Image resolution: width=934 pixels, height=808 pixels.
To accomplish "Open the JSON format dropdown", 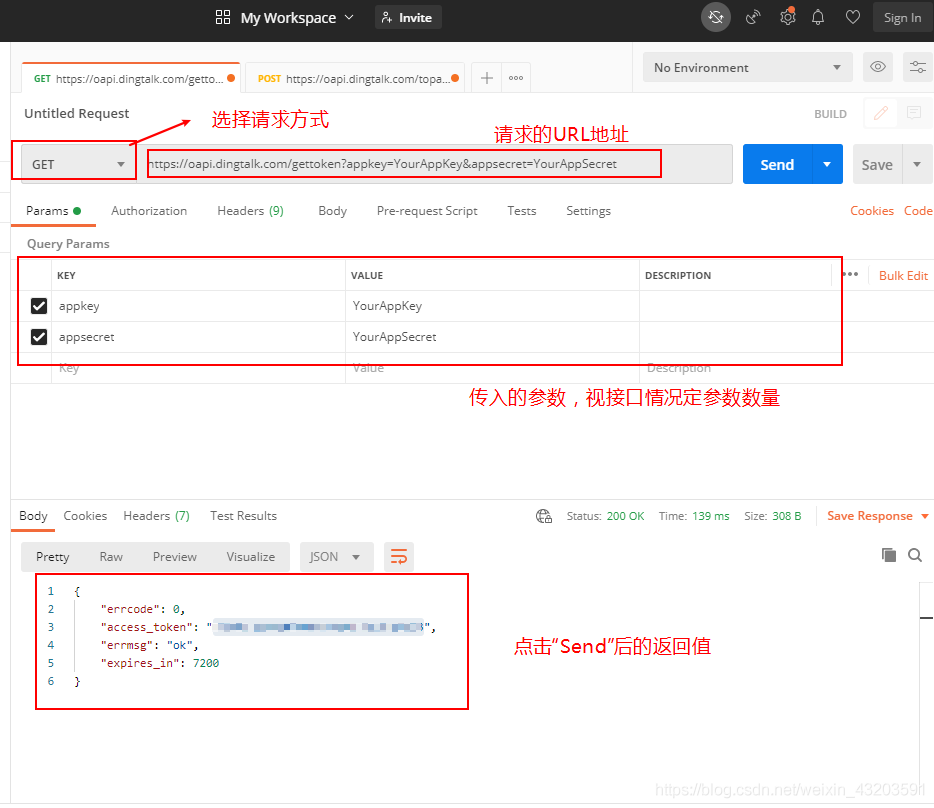I will 336,557.
